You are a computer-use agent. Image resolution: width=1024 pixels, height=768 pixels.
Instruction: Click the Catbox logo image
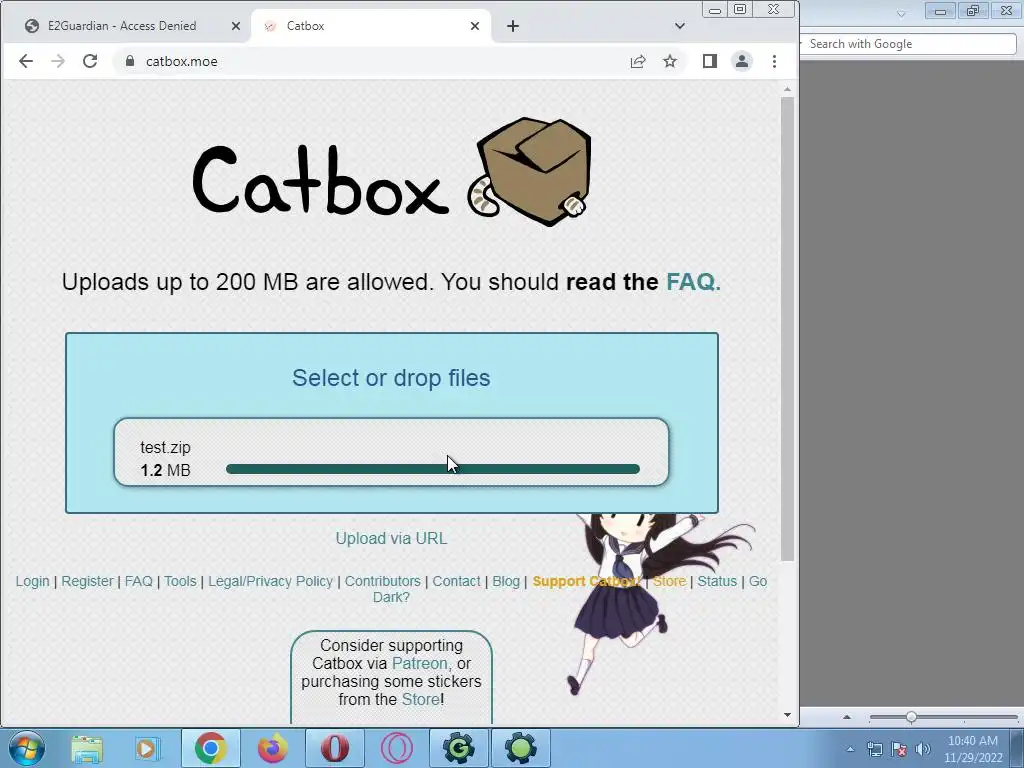(392, 172)
